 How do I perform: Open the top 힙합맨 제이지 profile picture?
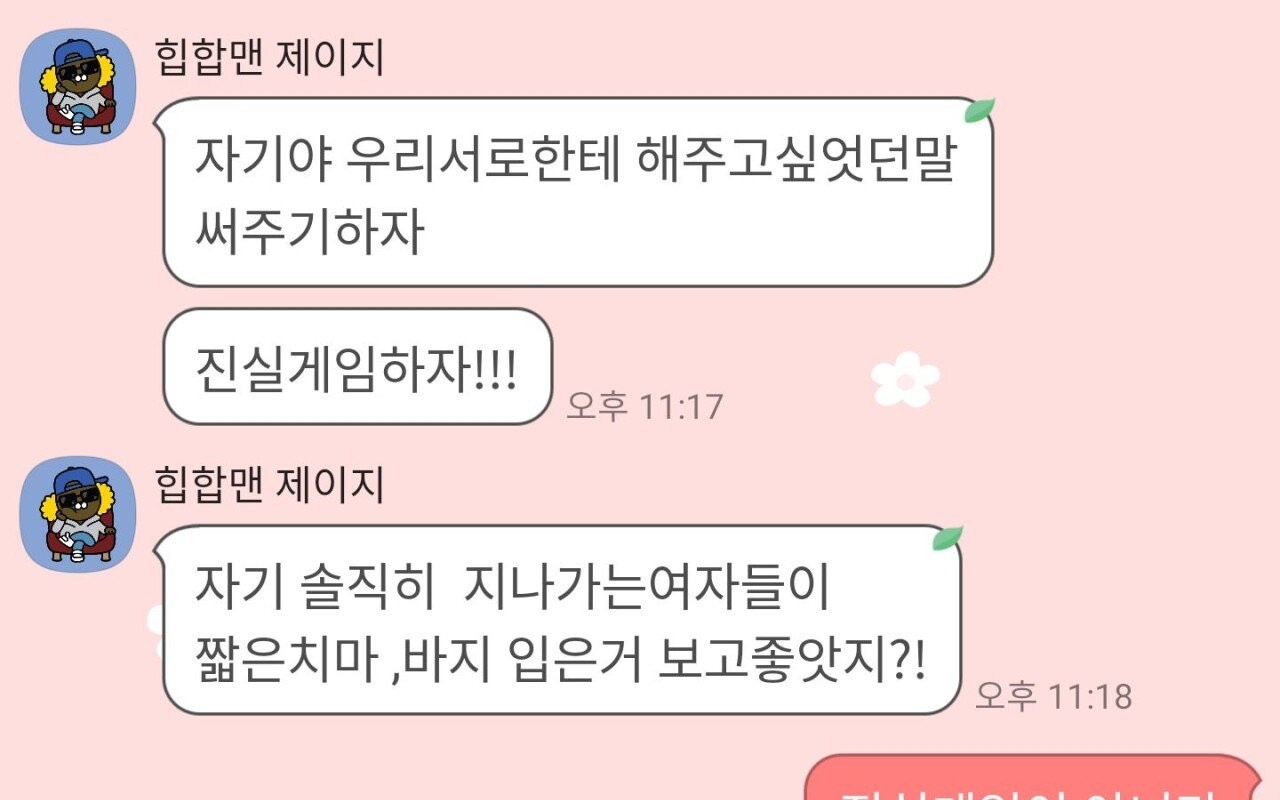coord(78,85)
